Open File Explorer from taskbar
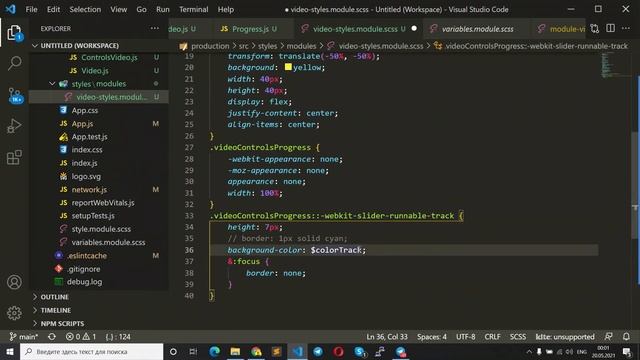 point(236,351)
